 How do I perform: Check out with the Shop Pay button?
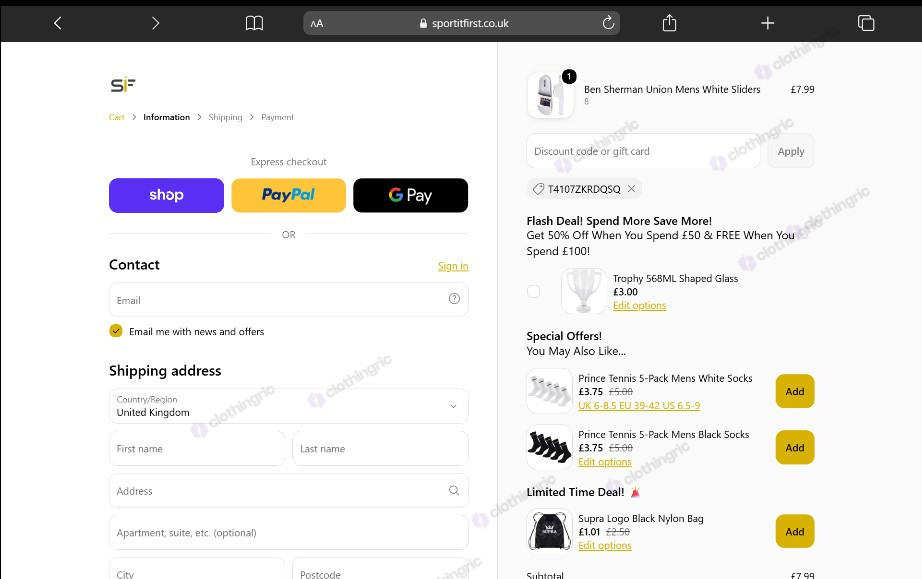tap(166, 195)
